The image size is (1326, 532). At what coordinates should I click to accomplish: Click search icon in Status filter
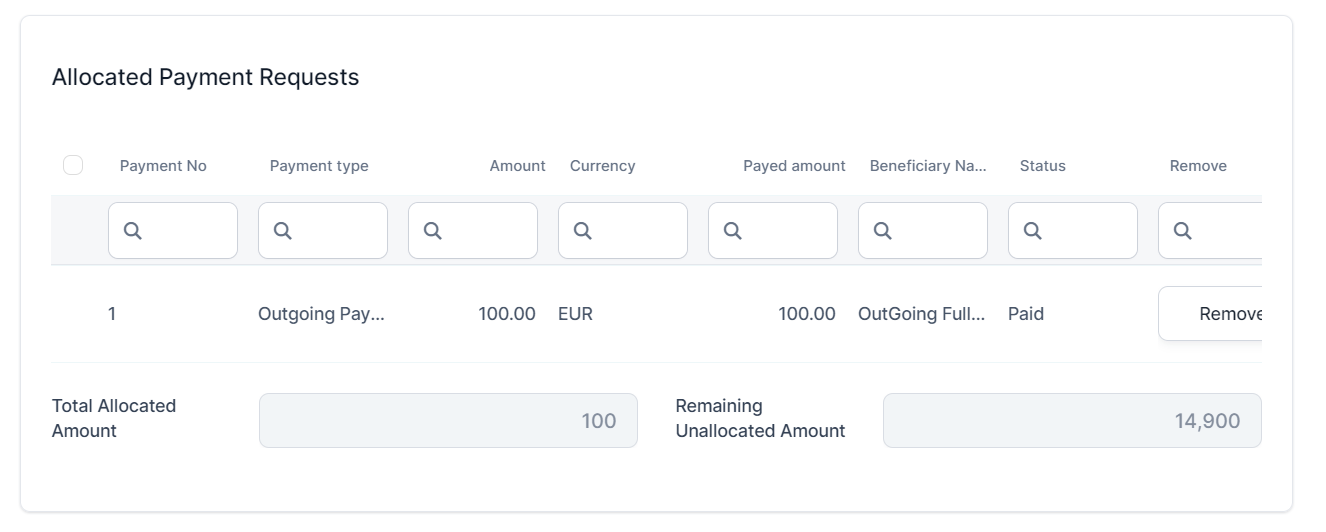[1033, 231]
